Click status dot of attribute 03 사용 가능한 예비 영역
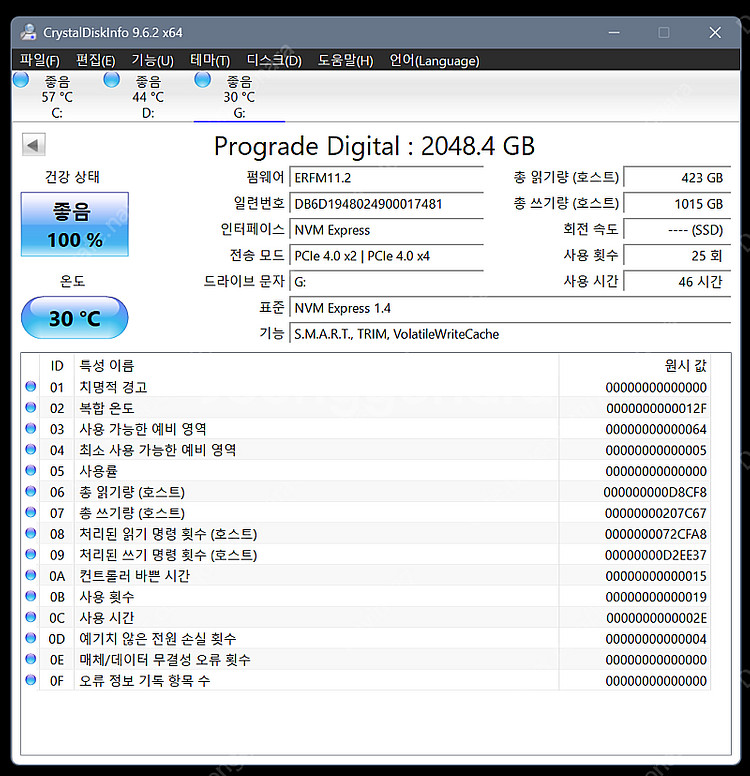The width and height of the screenshot is (750, 776). (31, 428)
